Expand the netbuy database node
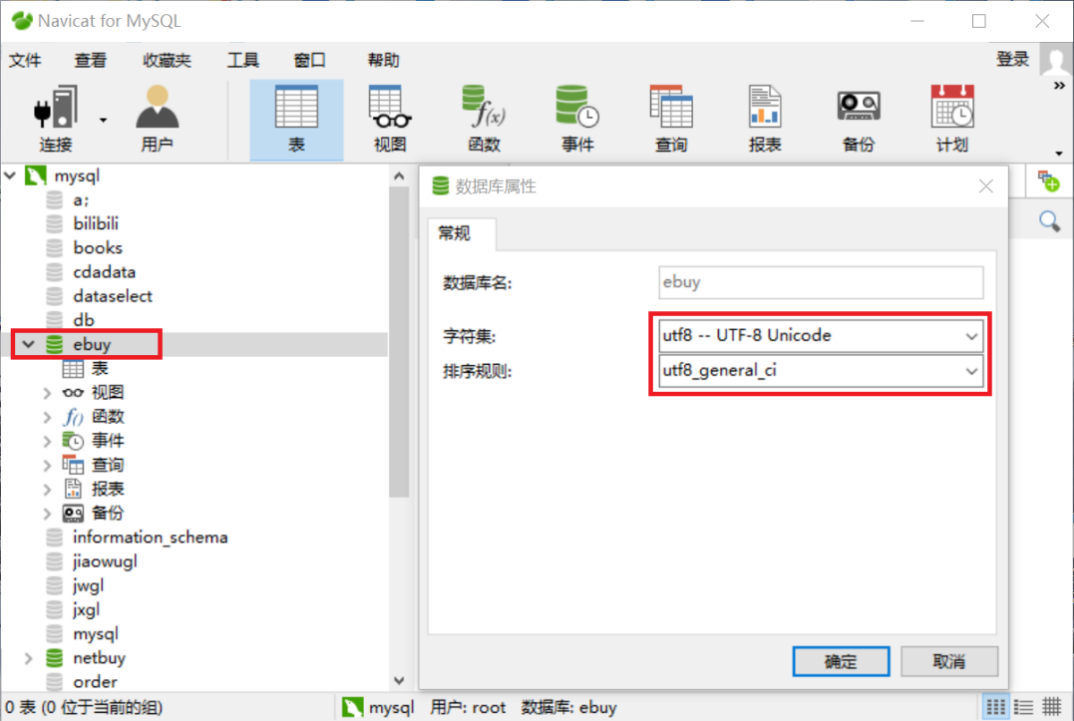Screen dimensions: 1074x721 [x=28, y=658]
